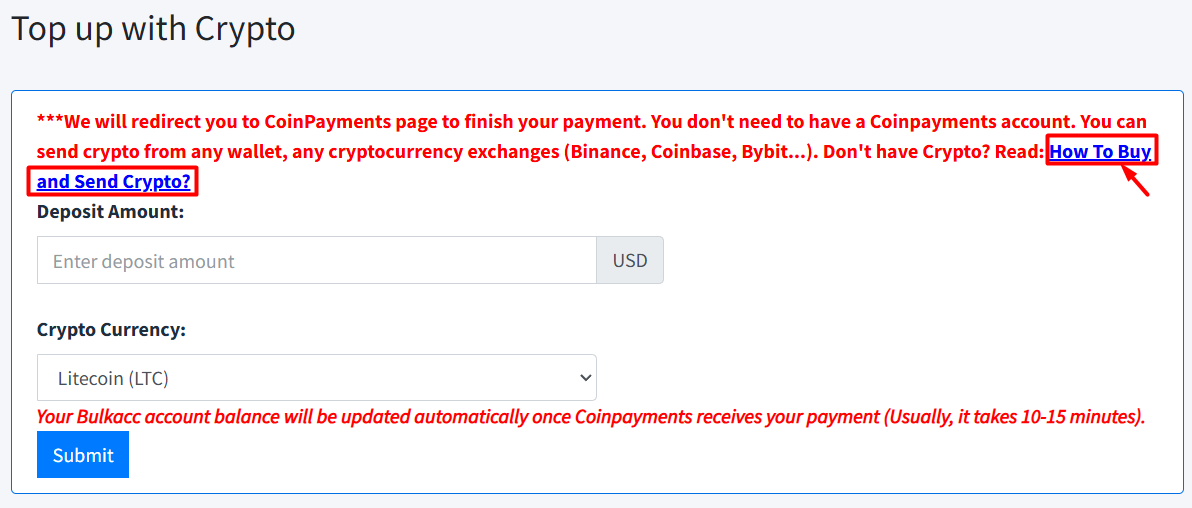Click the red arrow pointing at link
Screen dimensions: 1192x508
coord(1136,182)
